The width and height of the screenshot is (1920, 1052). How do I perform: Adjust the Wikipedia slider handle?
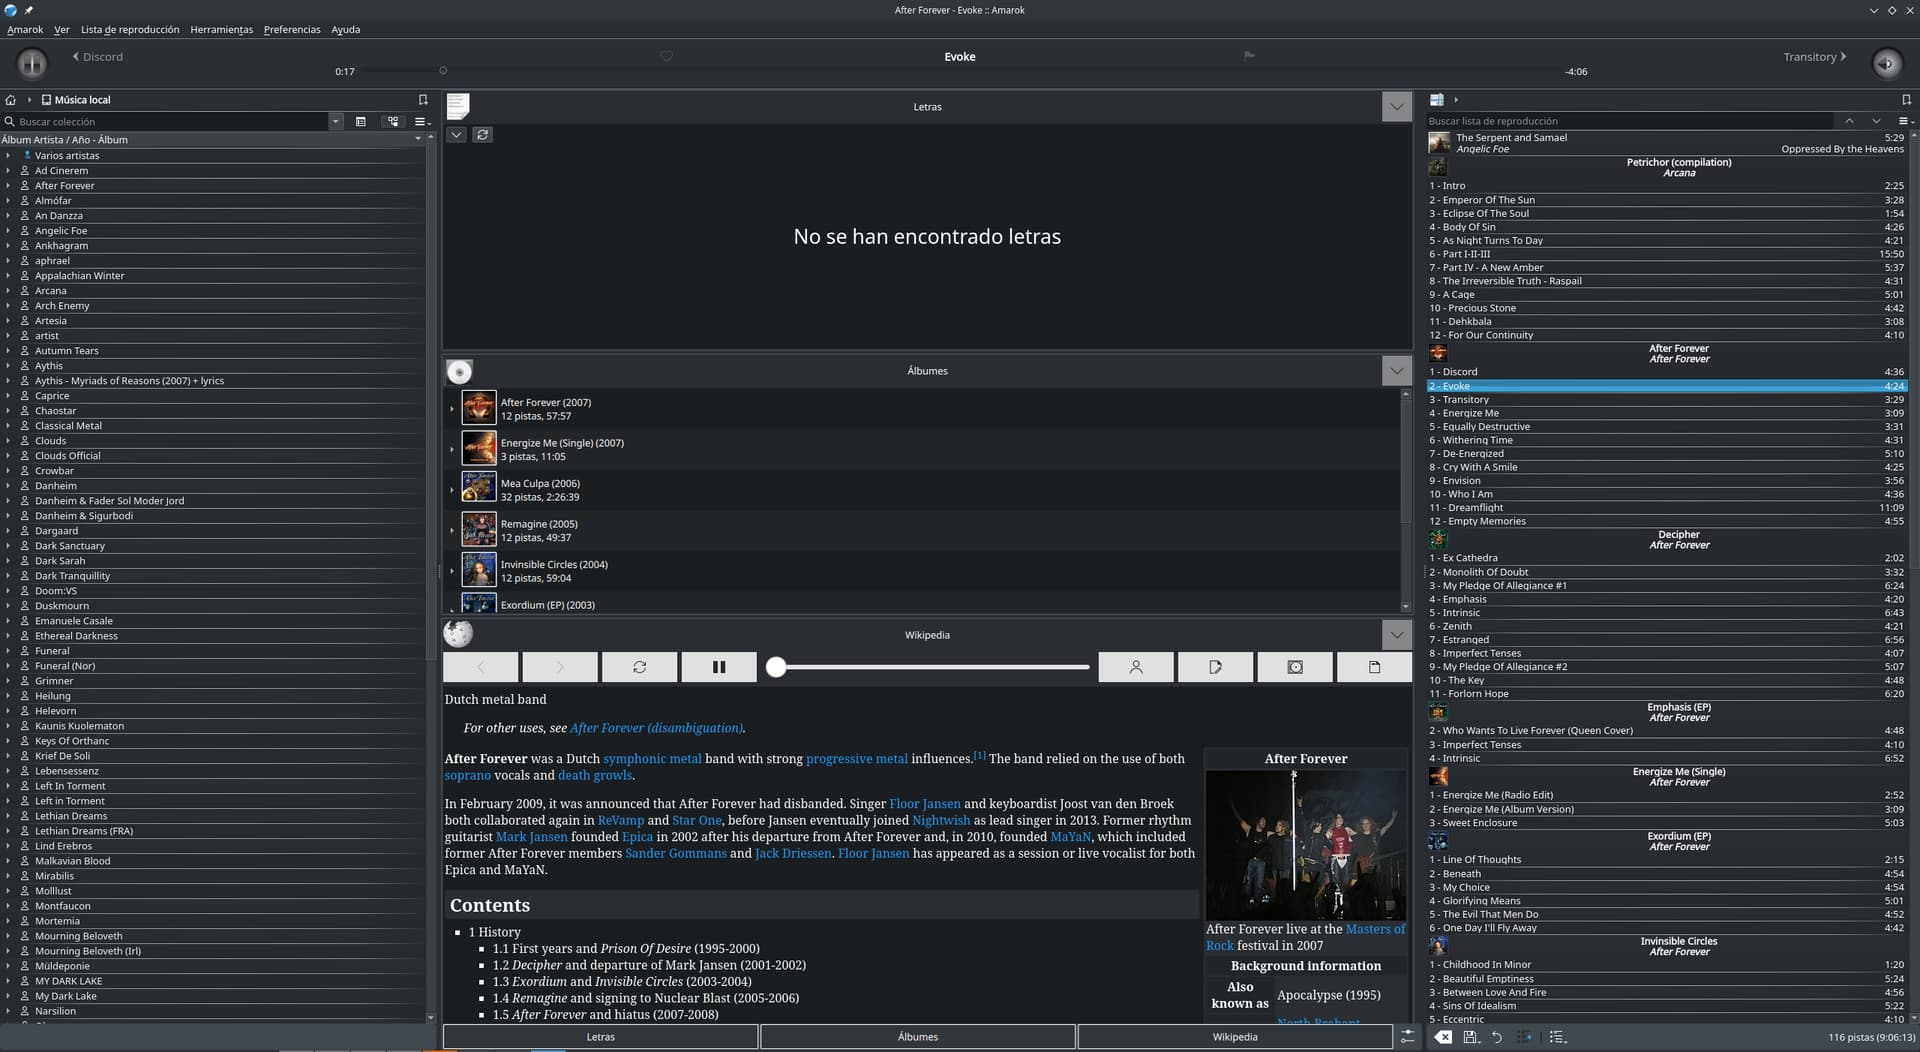(776, 667)
